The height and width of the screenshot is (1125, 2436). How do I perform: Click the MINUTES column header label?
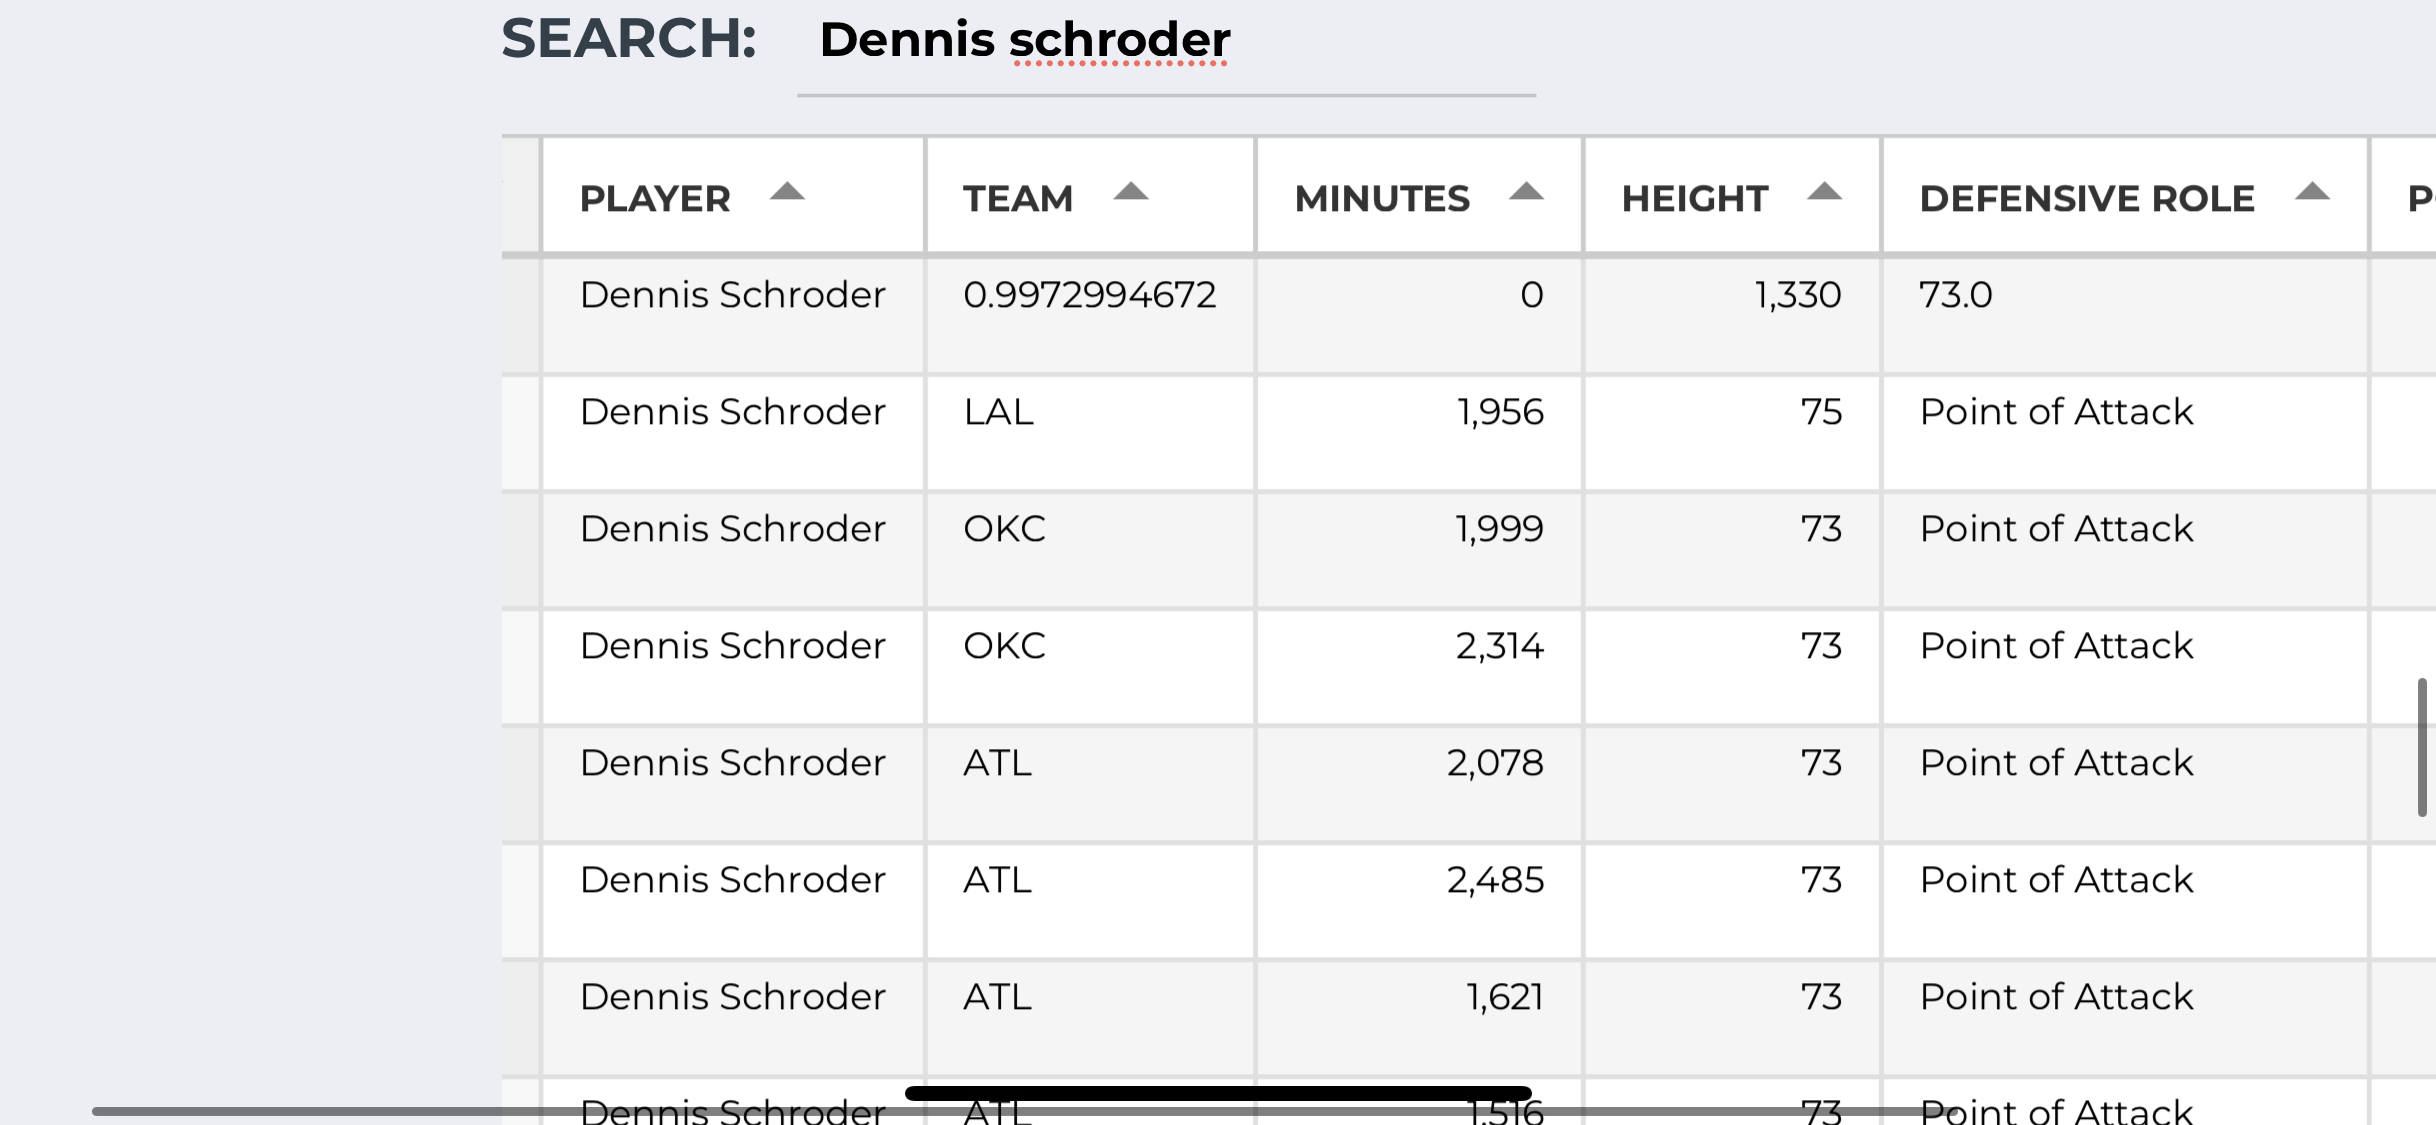point(1382,198)
